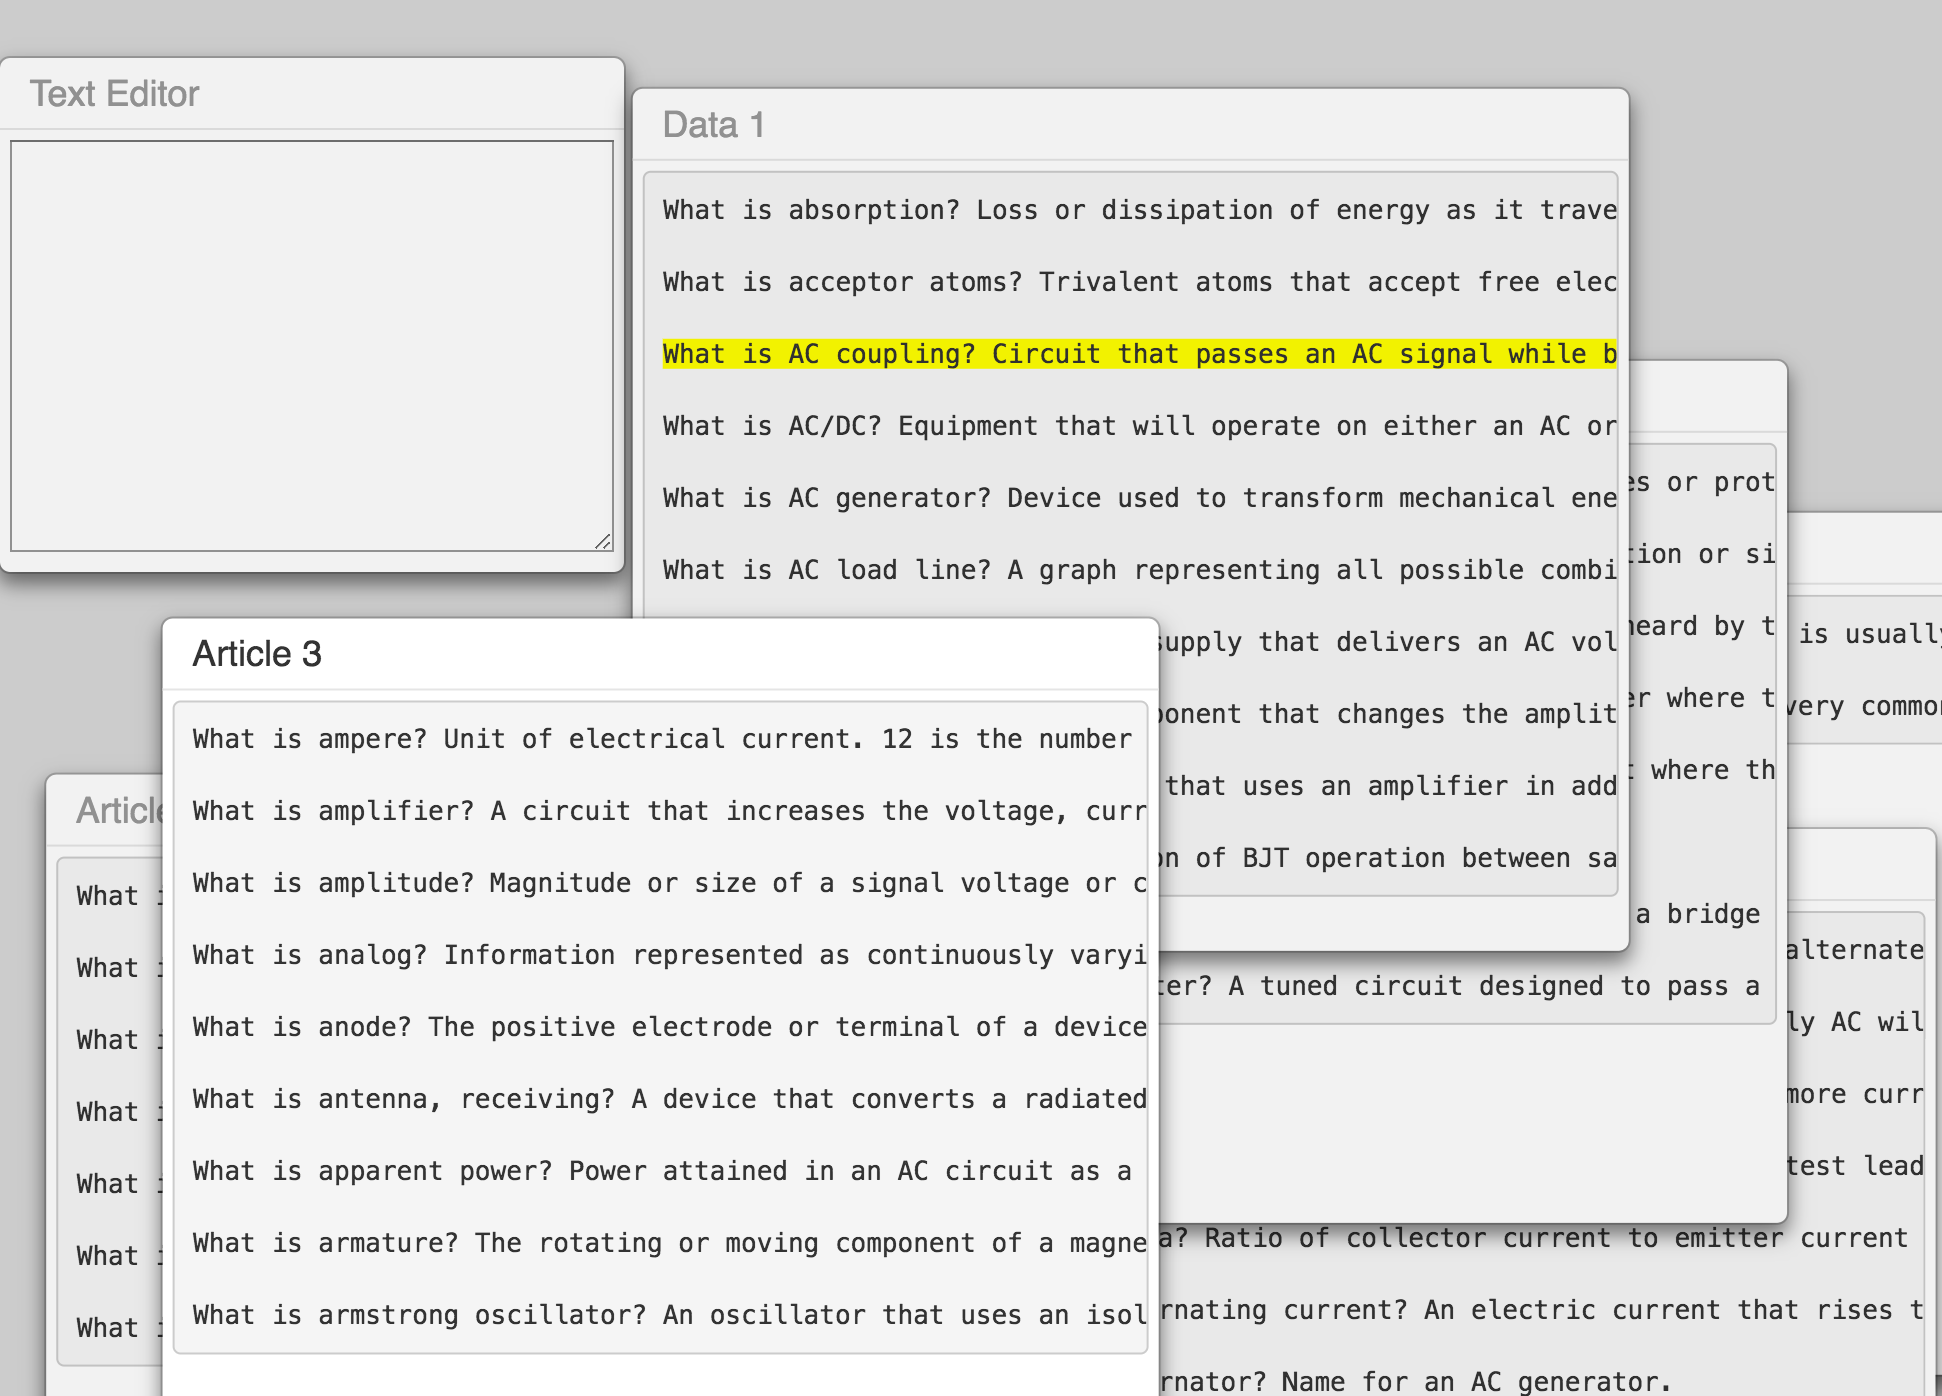Click the 'What is anode?' line
The height and width of the screenshot is (1396, 1942).
point(660,1027)
